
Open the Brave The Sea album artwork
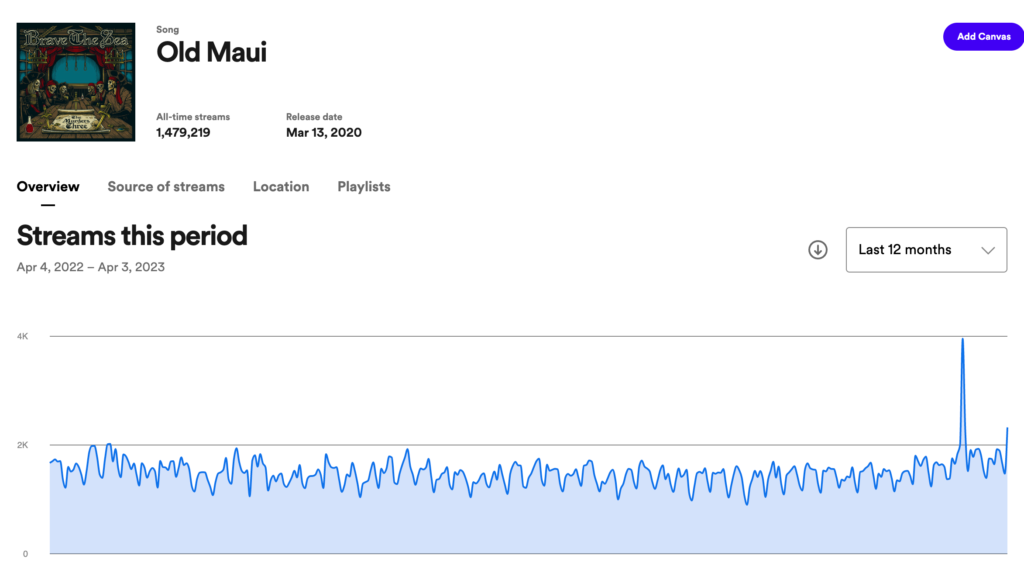[76, 82]
